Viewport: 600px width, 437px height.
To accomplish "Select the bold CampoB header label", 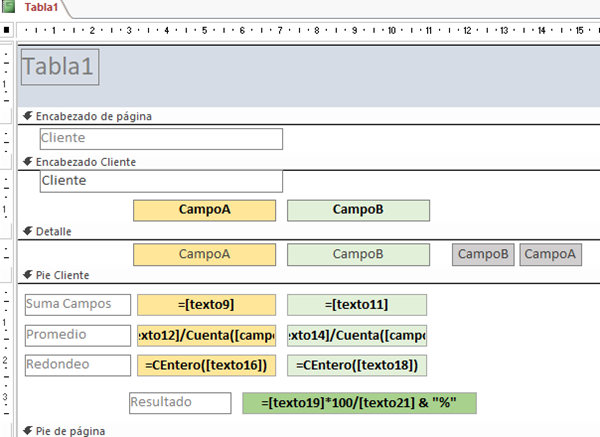I will click(x=358, y=210).
